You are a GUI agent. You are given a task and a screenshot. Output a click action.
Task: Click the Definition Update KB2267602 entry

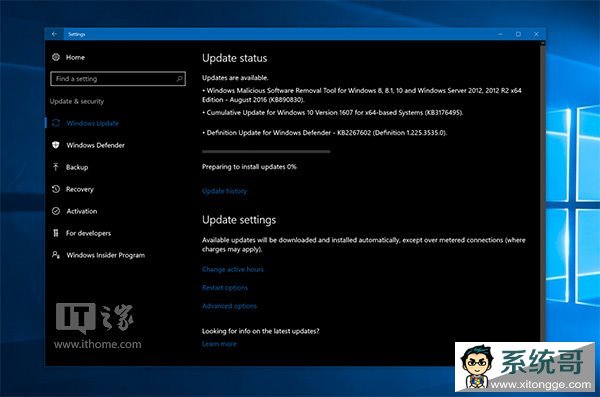click(324, 133)
